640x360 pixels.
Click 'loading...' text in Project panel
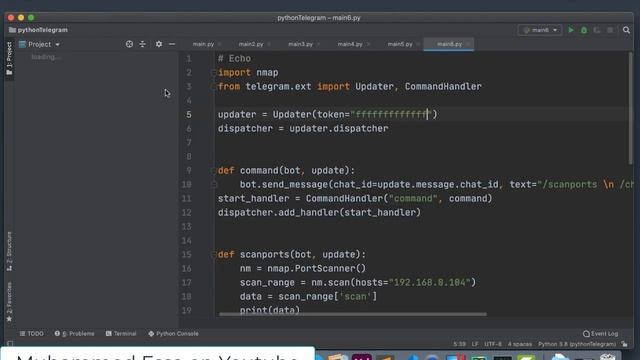coord(45,57)
